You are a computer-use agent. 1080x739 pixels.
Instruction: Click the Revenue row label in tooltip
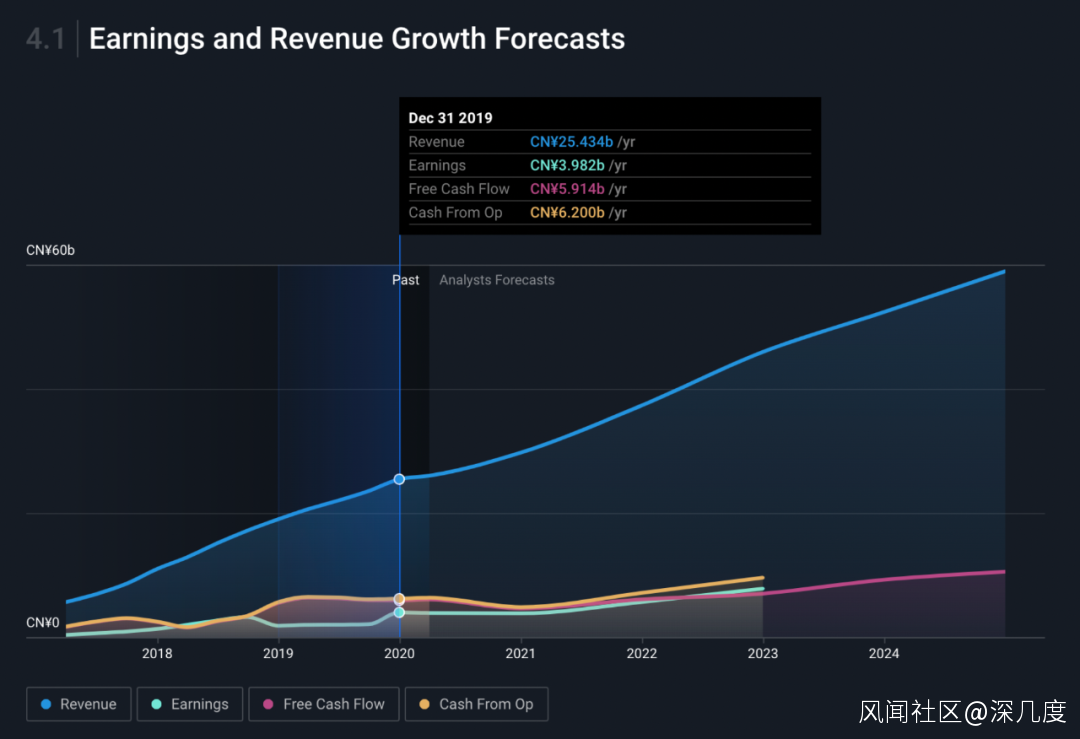tap(436, 142)
